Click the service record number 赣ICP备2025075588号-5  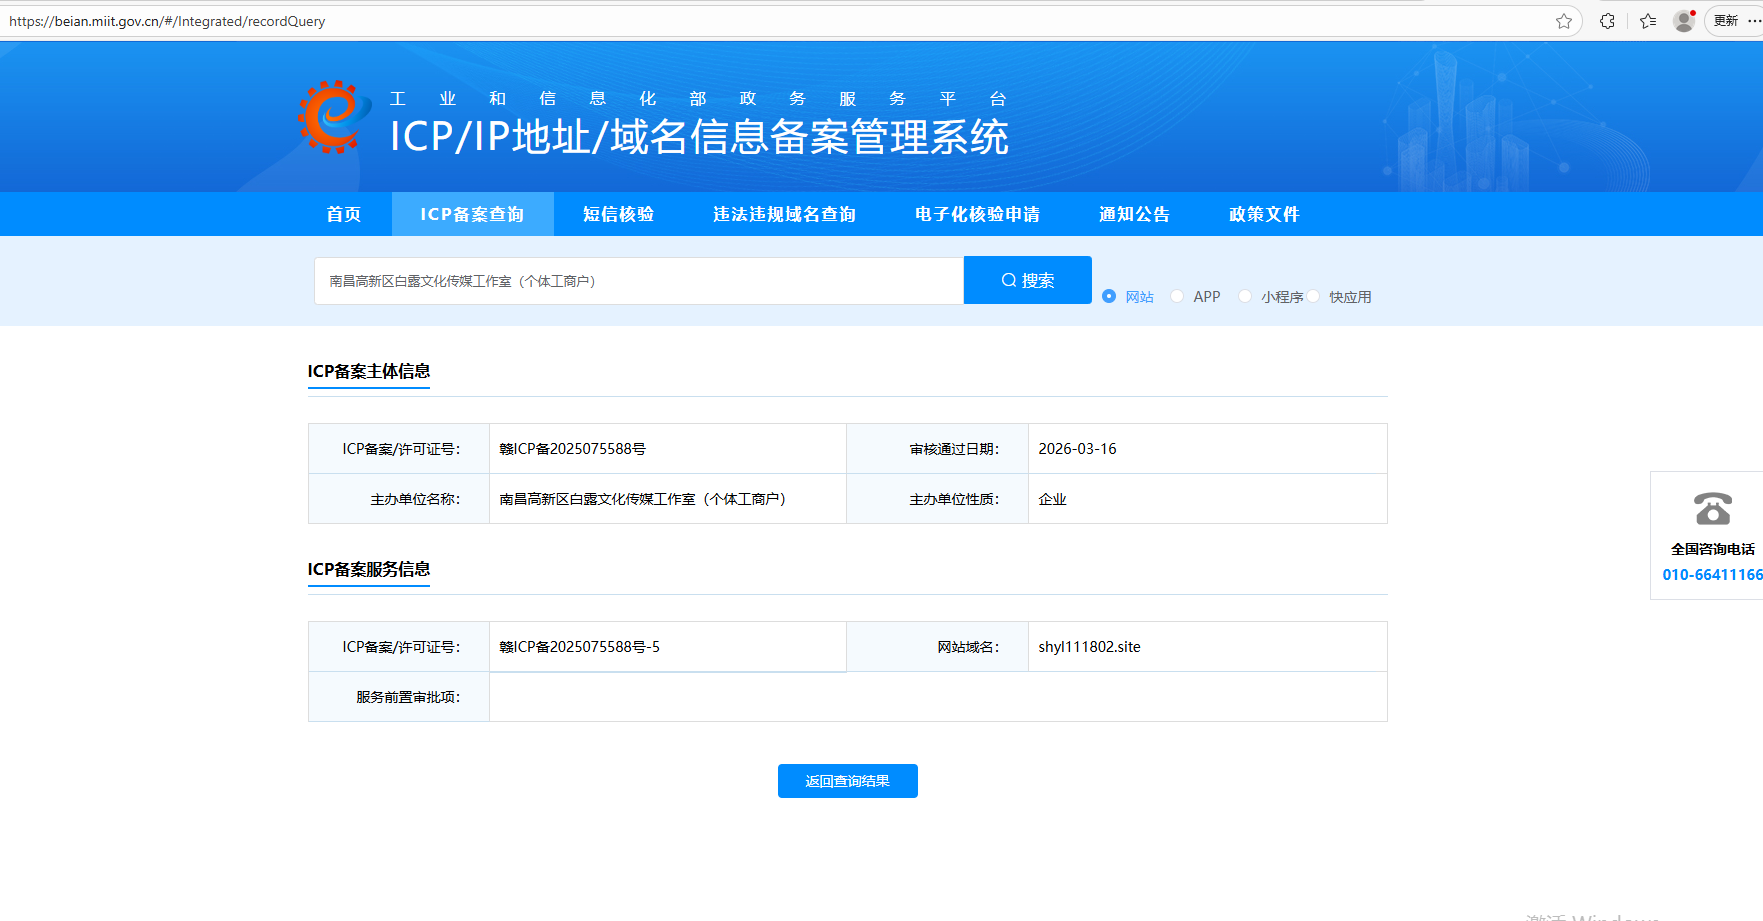[580, 647]
